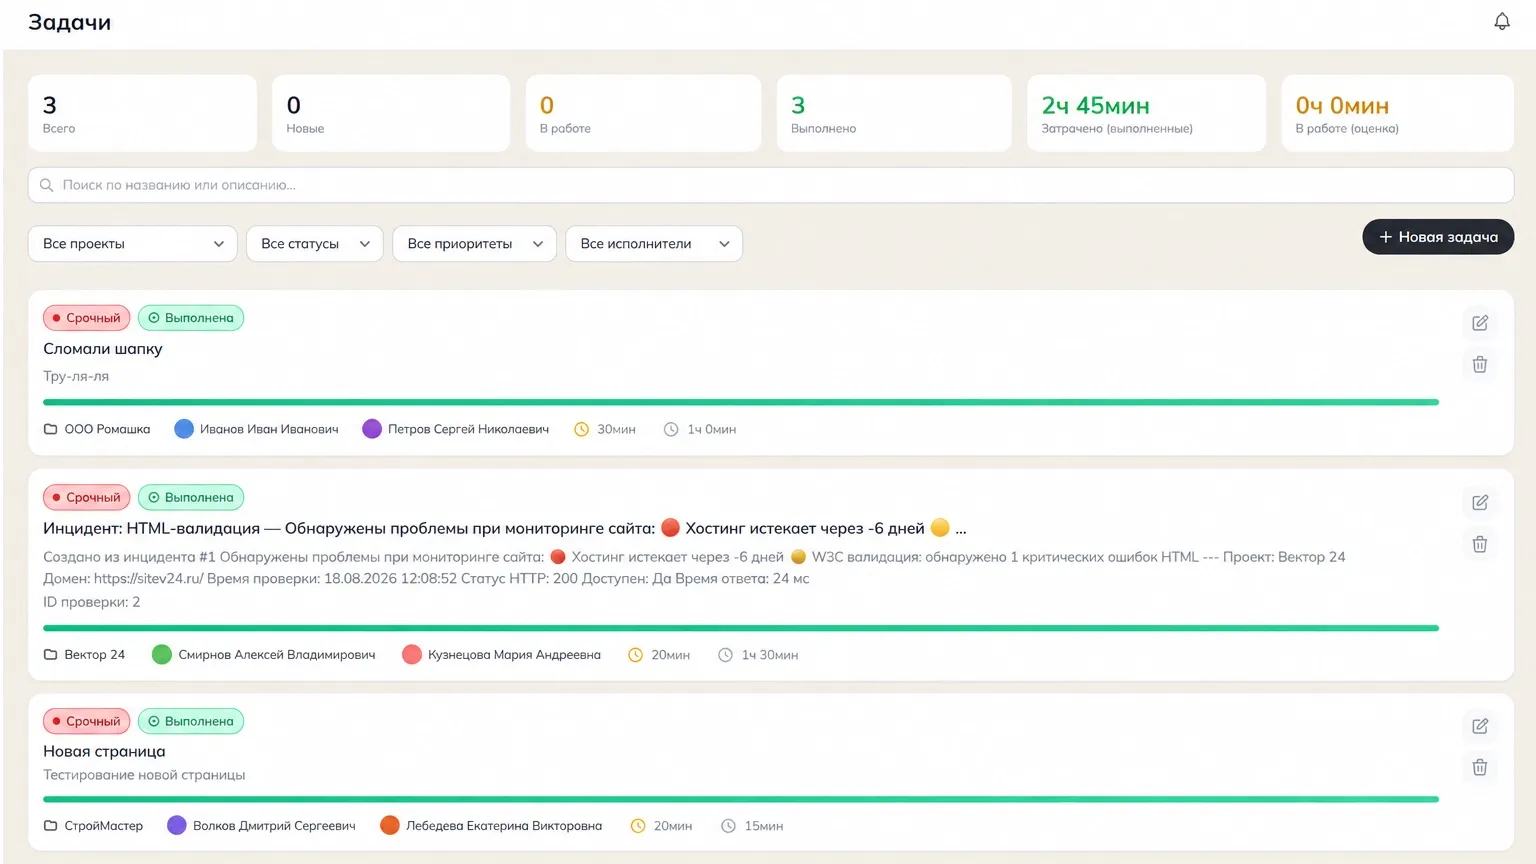Delete the "Новая страница" task

[1480, 767]
